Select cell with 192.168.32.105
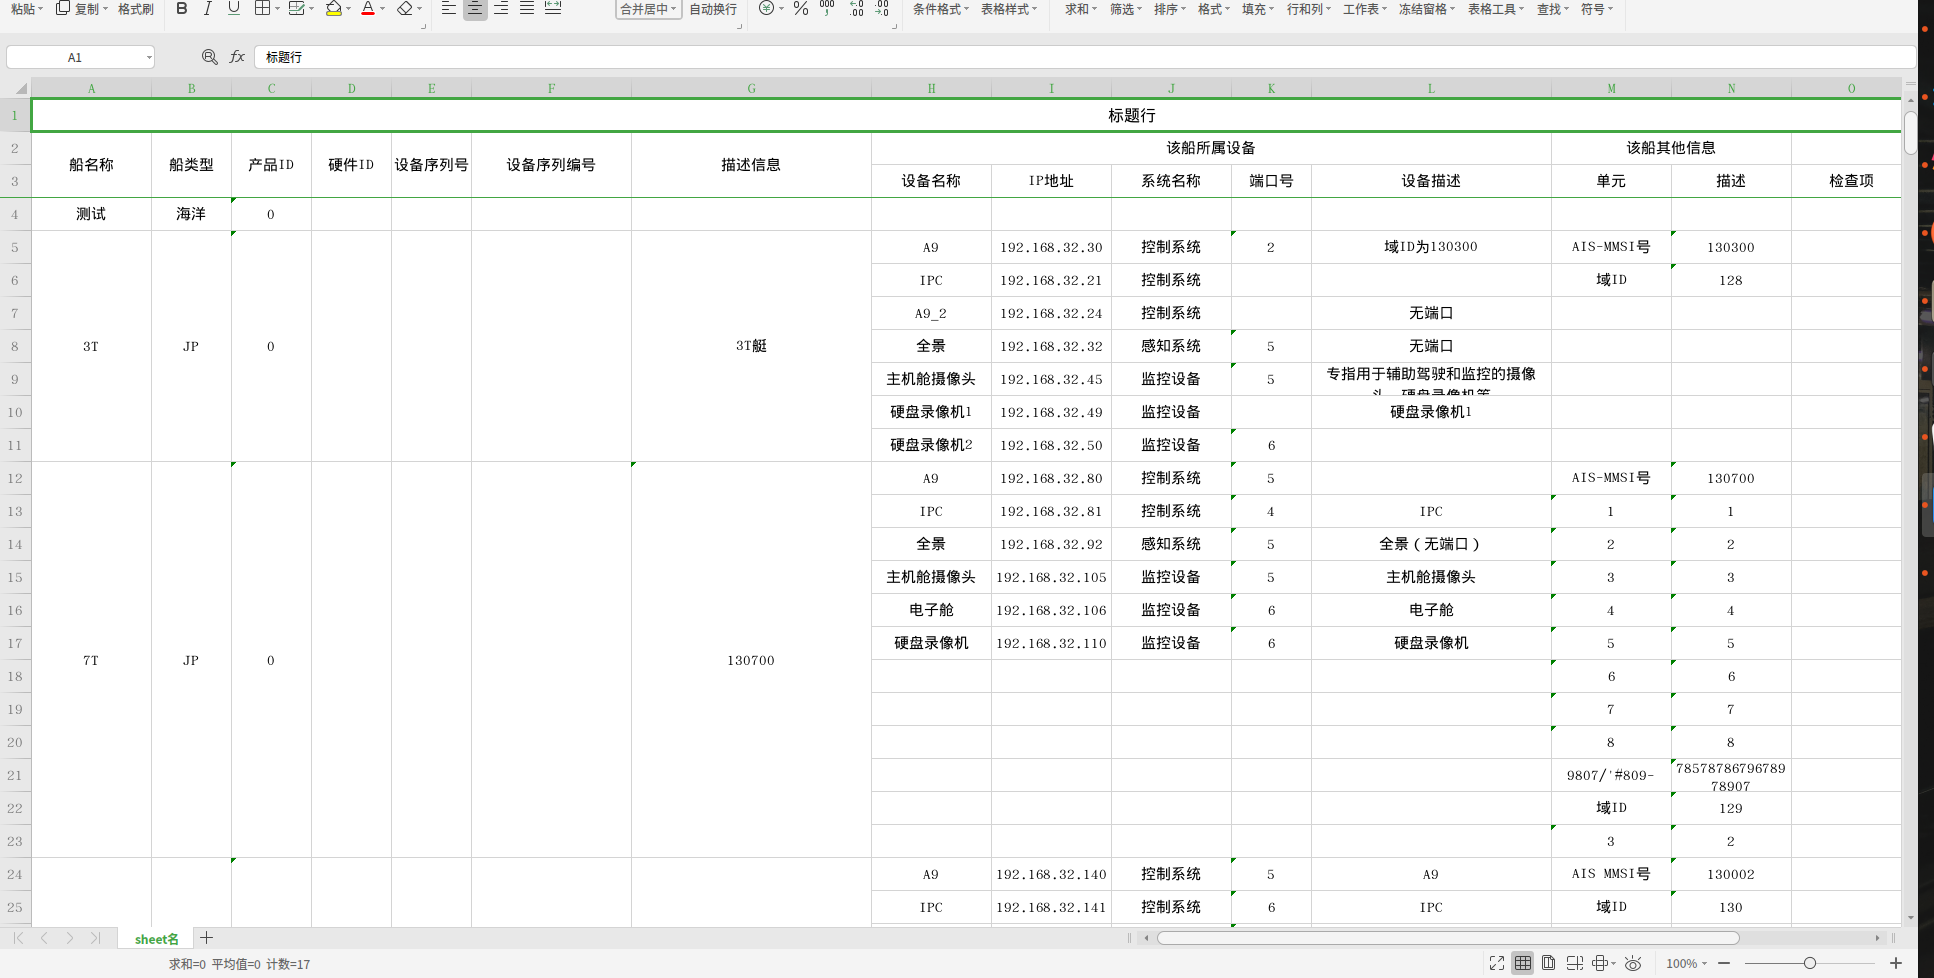Viewport: 1934px width, 978px height. coord(1051,577)
